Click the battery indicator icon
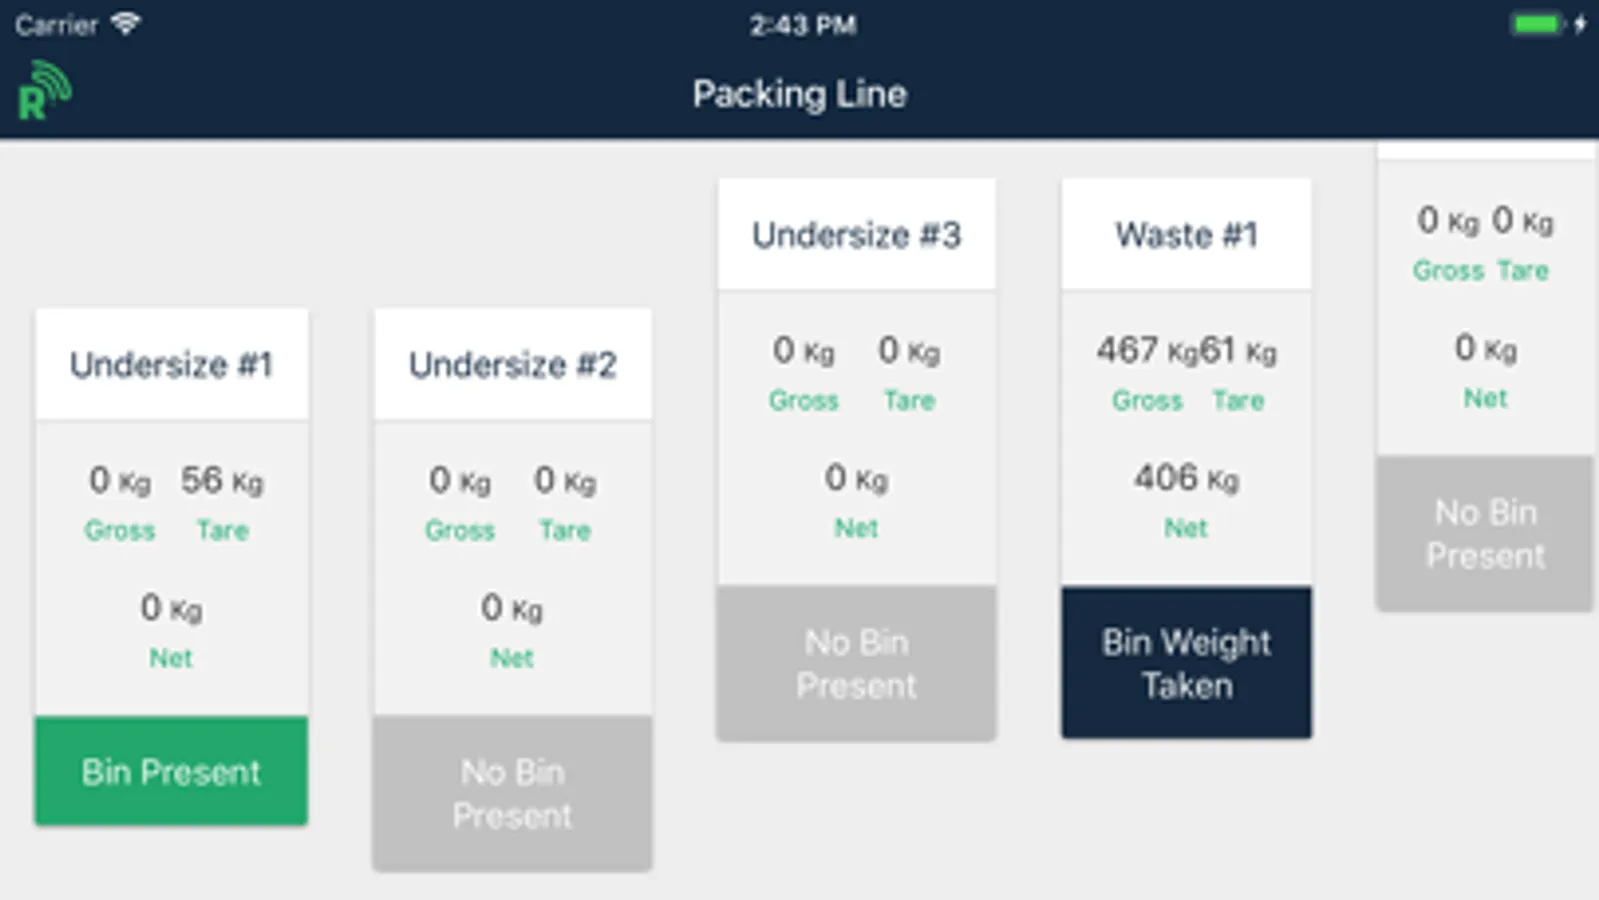 [x=1537, y=24]
